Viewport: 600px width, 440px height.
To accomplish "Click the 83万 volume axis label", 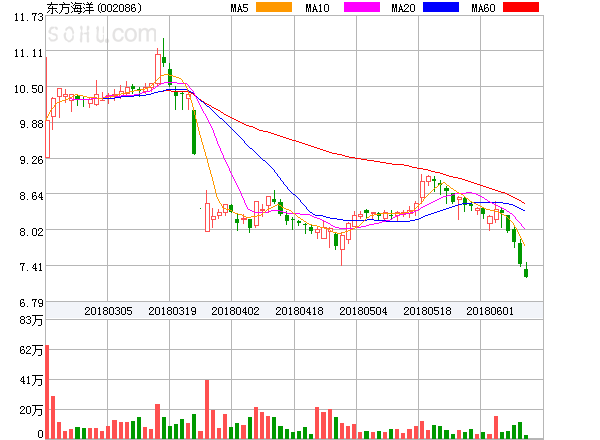I will pos(31,320).
